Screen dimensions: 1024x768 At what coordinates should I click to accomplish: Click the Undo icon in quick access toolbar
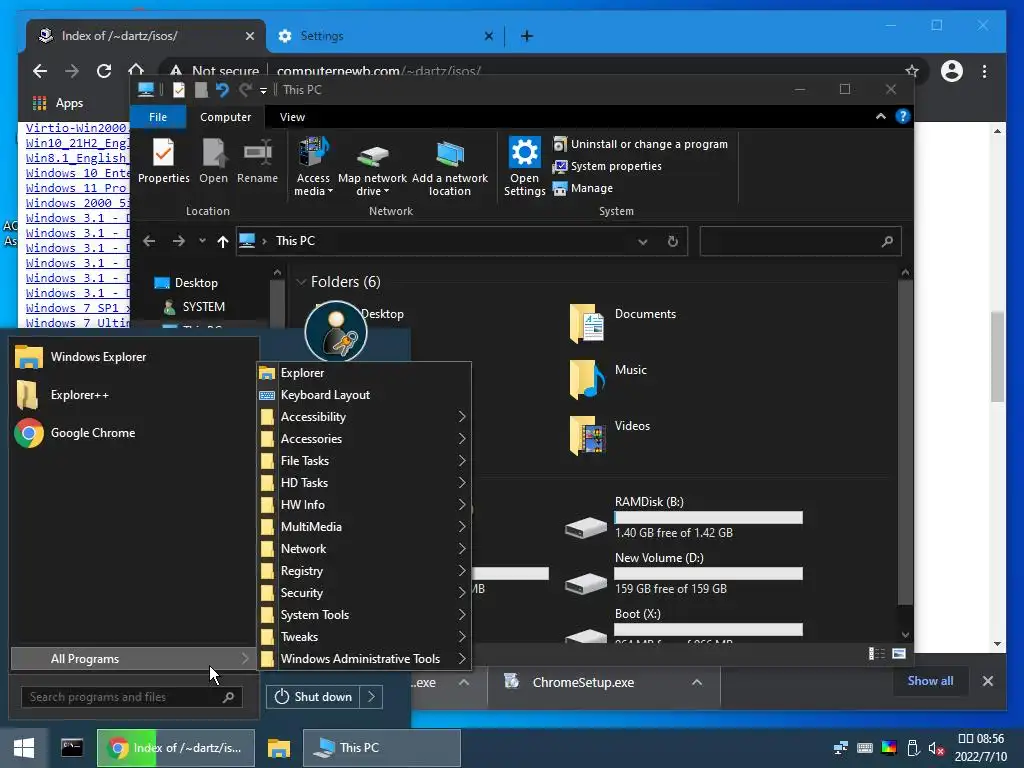[x=222, y=89]
